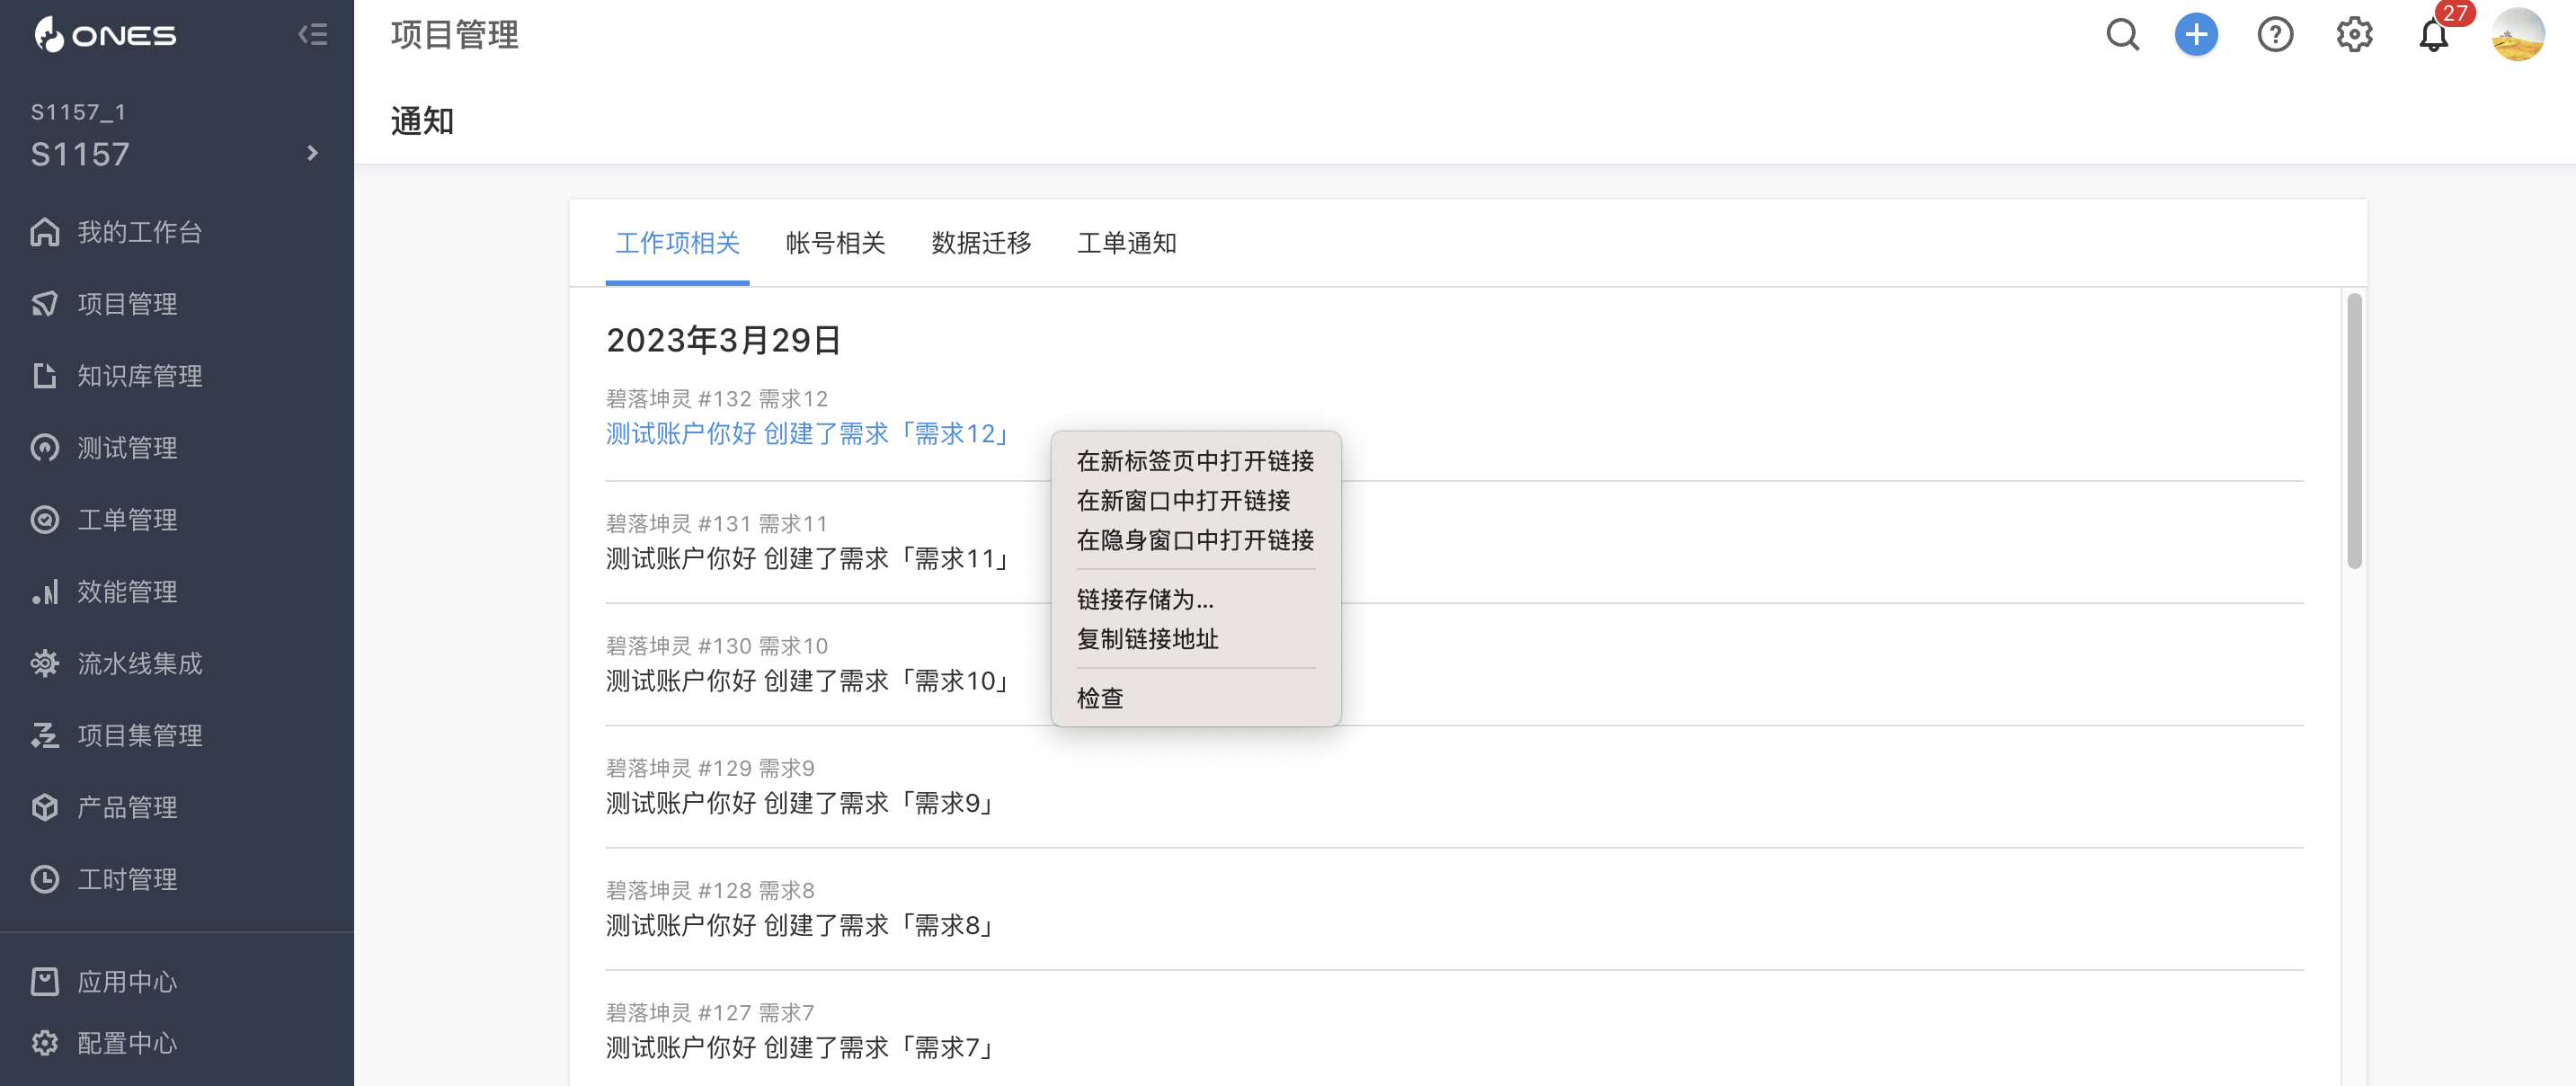Choose 在新标签页中打开链接 from context menu
2576x1086 pixels.
1195,461
